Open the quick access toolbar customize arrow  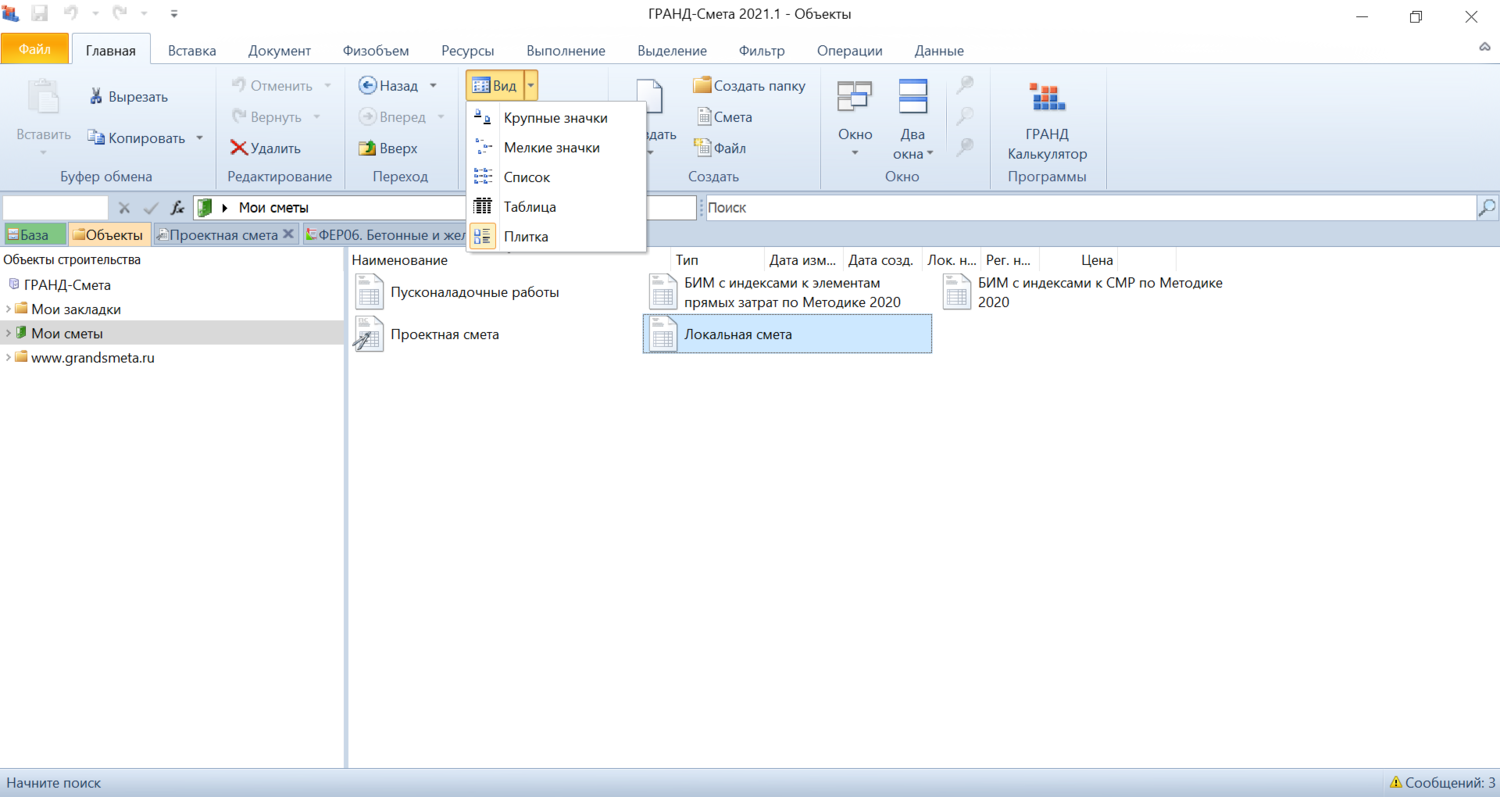click(x=174, y=15)
